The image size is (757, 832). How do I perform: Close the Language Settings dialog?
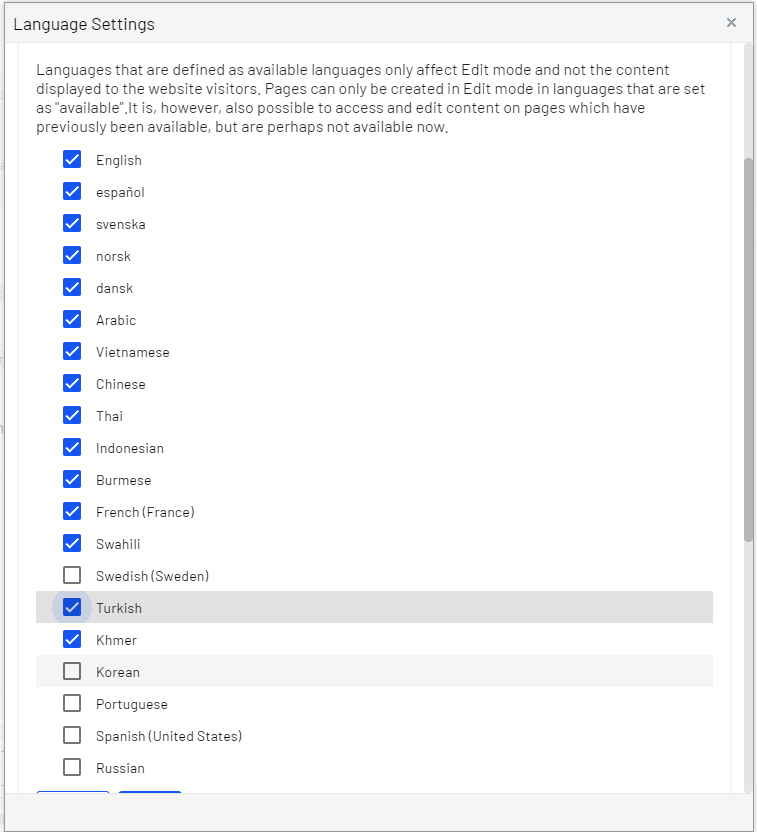[x=731, y=22]
